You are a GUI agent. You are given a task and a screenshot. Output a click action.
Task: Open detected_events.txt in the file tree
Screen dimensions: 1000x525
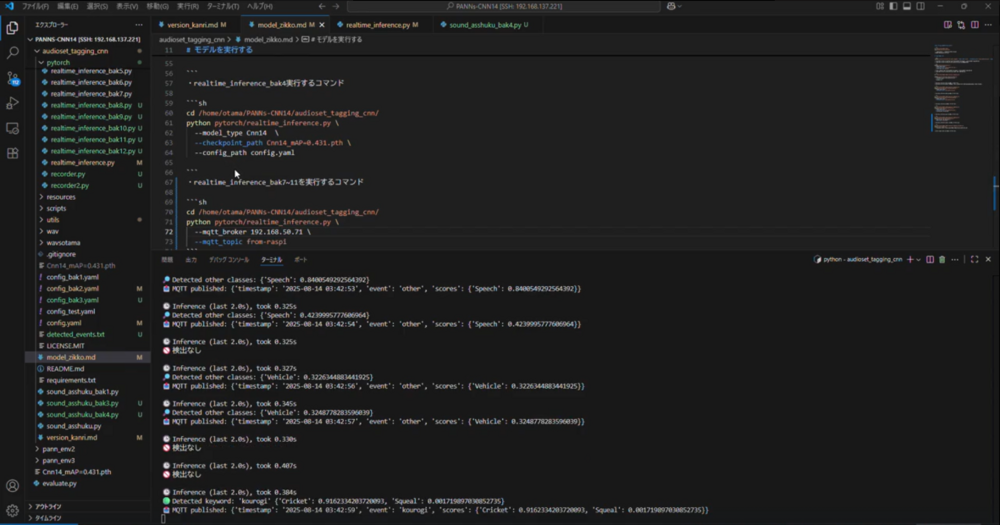point(75,335)
